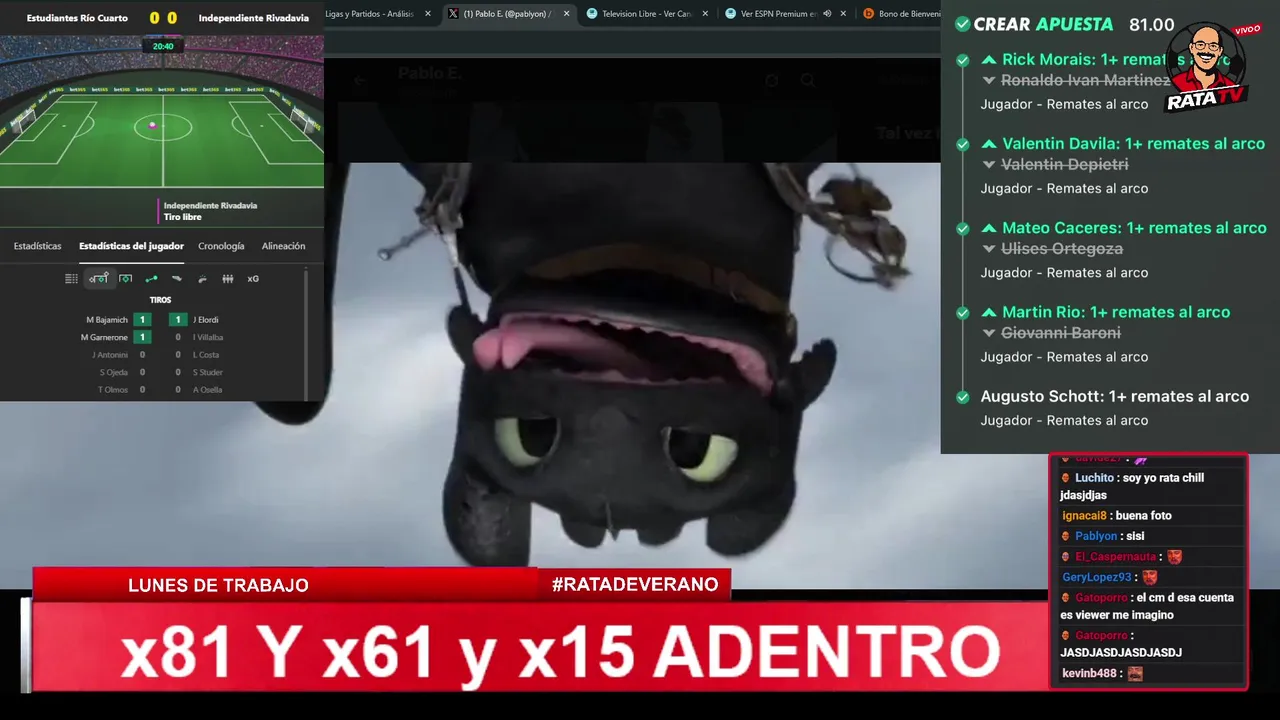
Task: Click the #RATADEVERANO hashtag banner
Action: (x=635, y=585)
